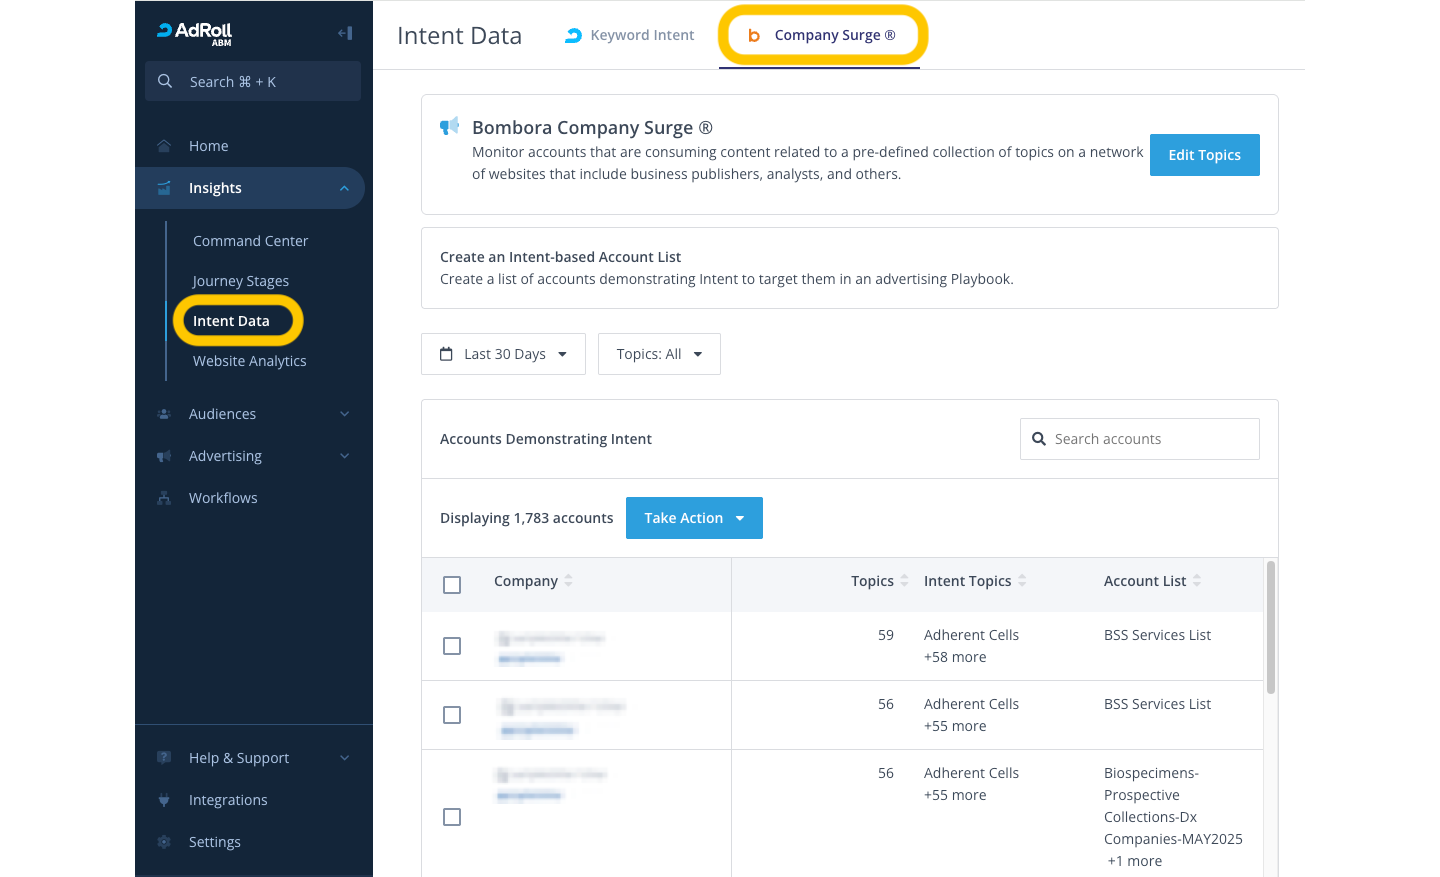
Task: Open the Topics: All filter dropdown
Action: (659, 354)
